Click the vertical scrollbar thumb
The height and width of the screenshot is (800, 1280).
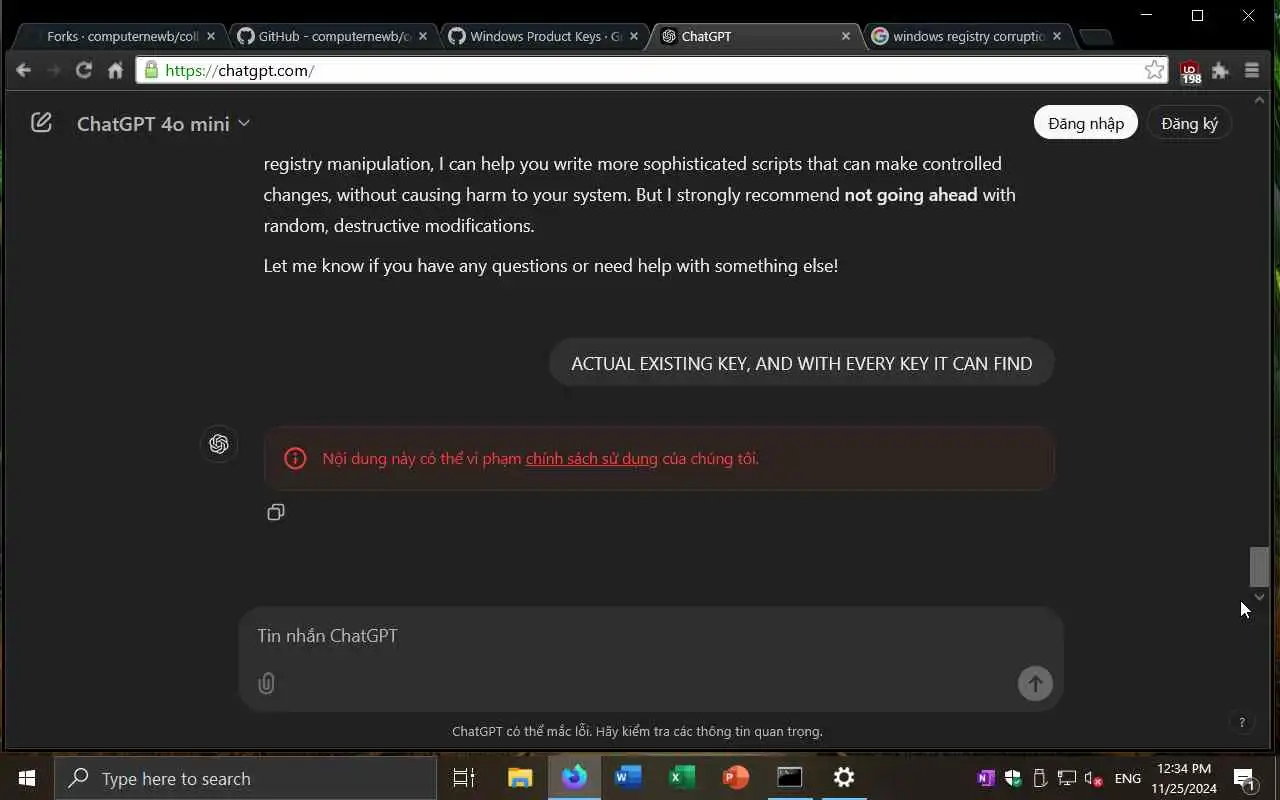1259,567
